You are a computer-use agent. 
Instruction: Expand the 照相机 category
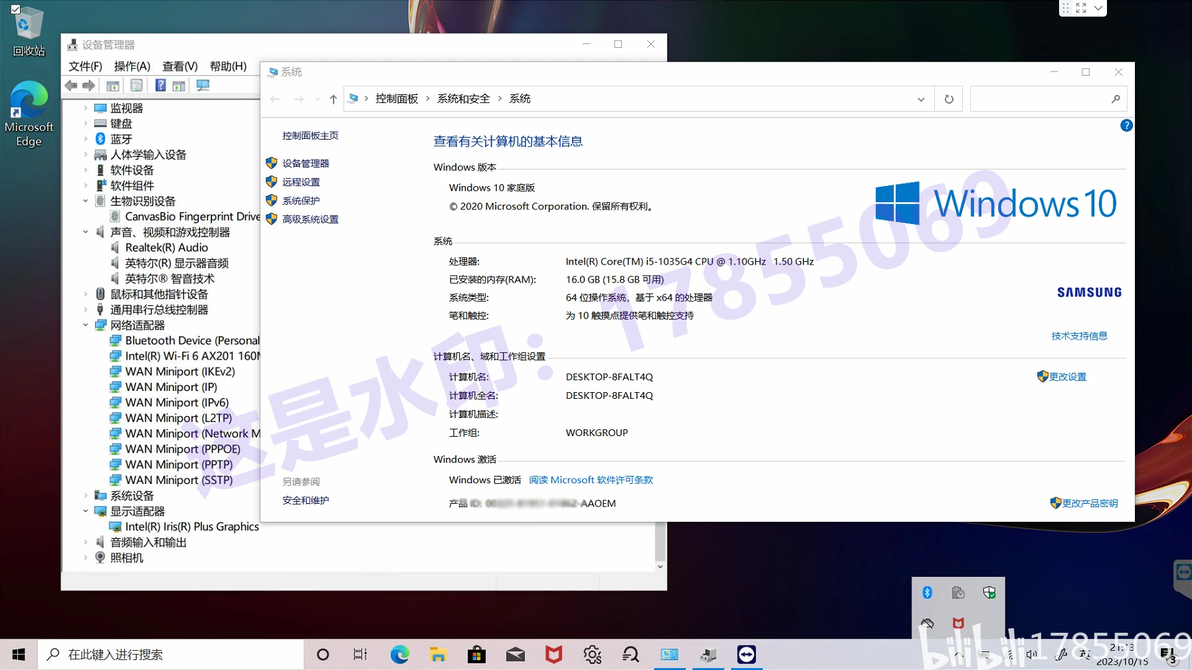(x=86, y=557)
